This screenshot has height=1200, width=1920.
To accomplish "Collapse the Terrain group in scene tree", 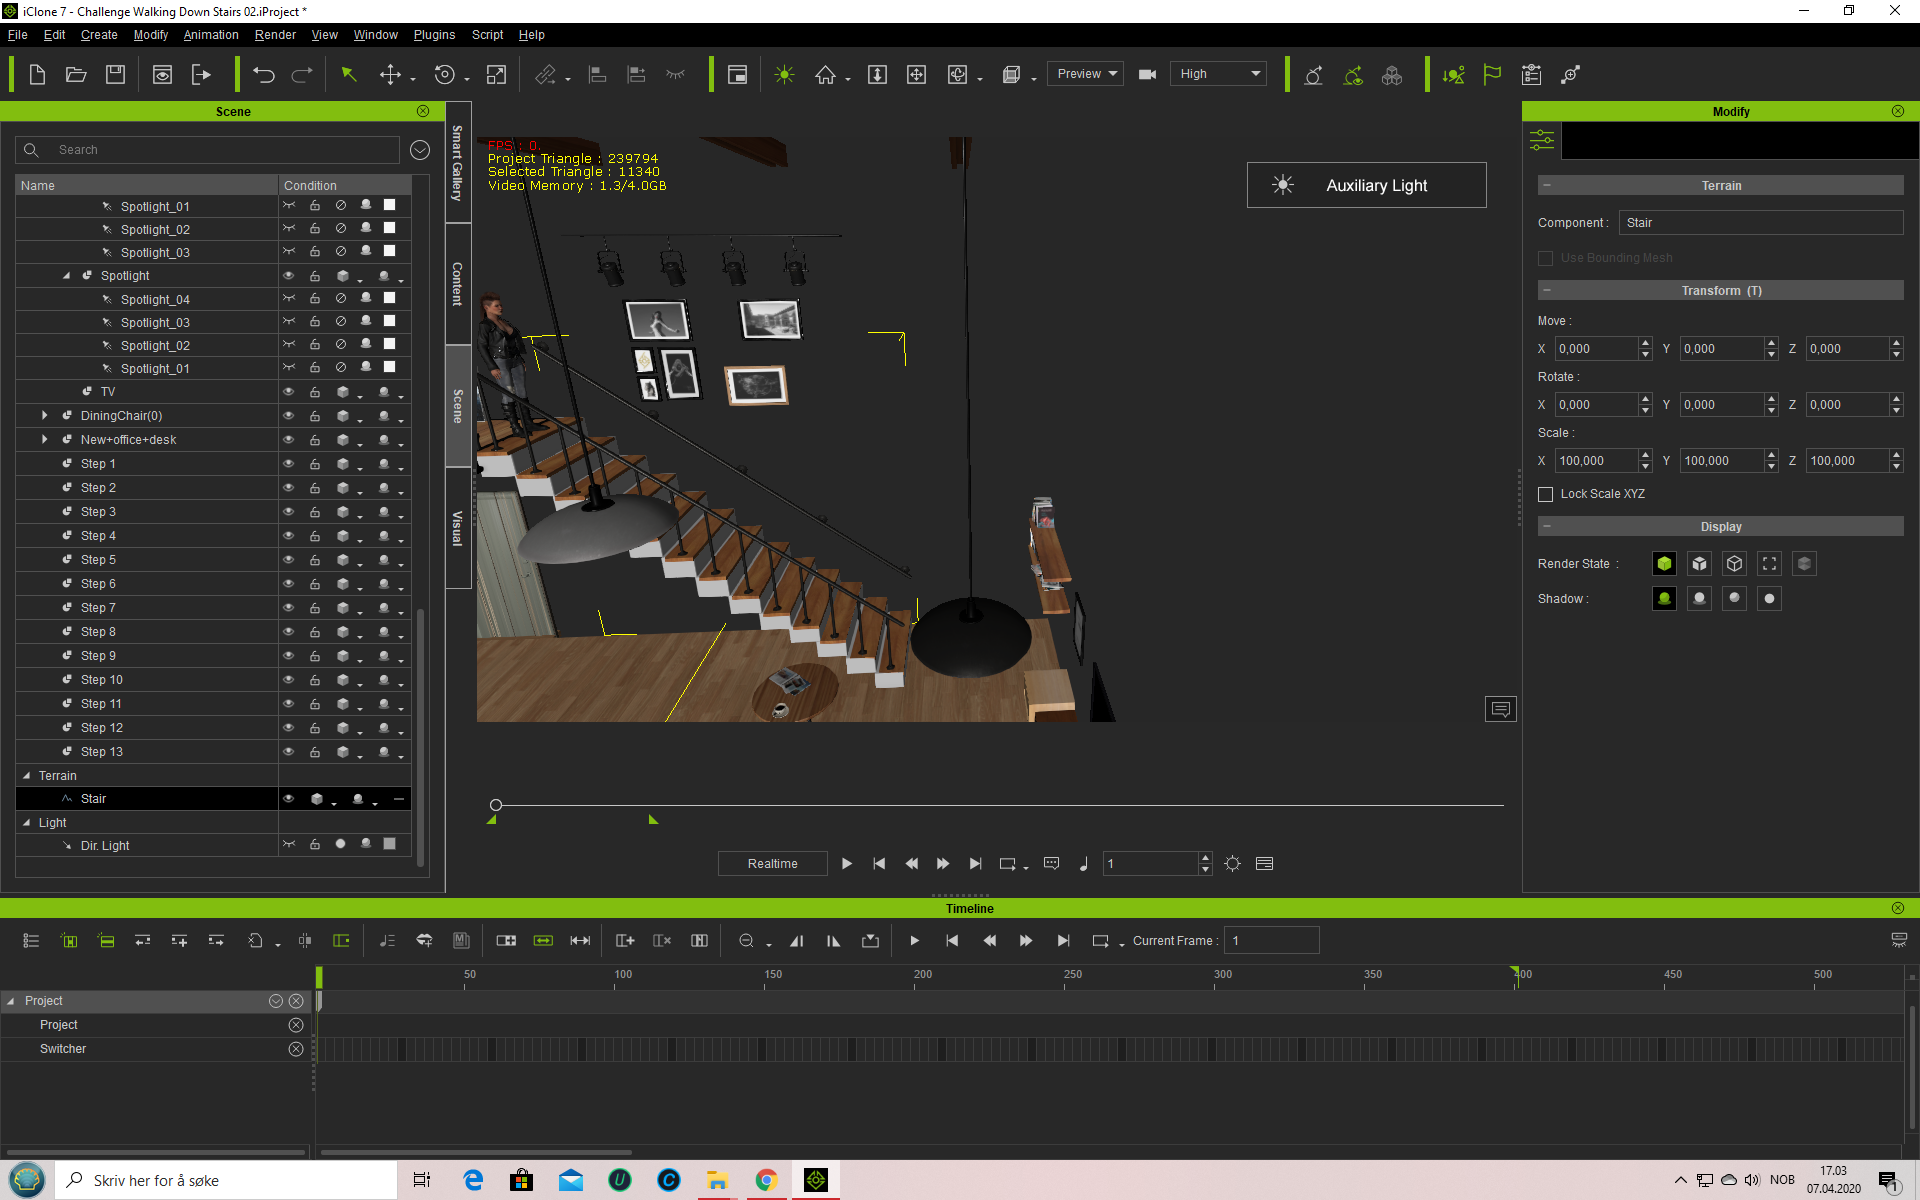I will (27, 776).
